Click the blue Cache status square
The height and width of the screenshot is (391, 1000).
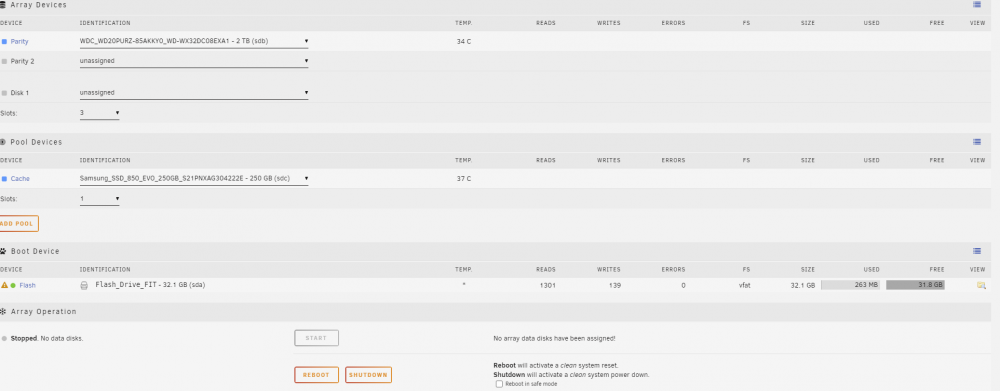(x=4, y=179)
